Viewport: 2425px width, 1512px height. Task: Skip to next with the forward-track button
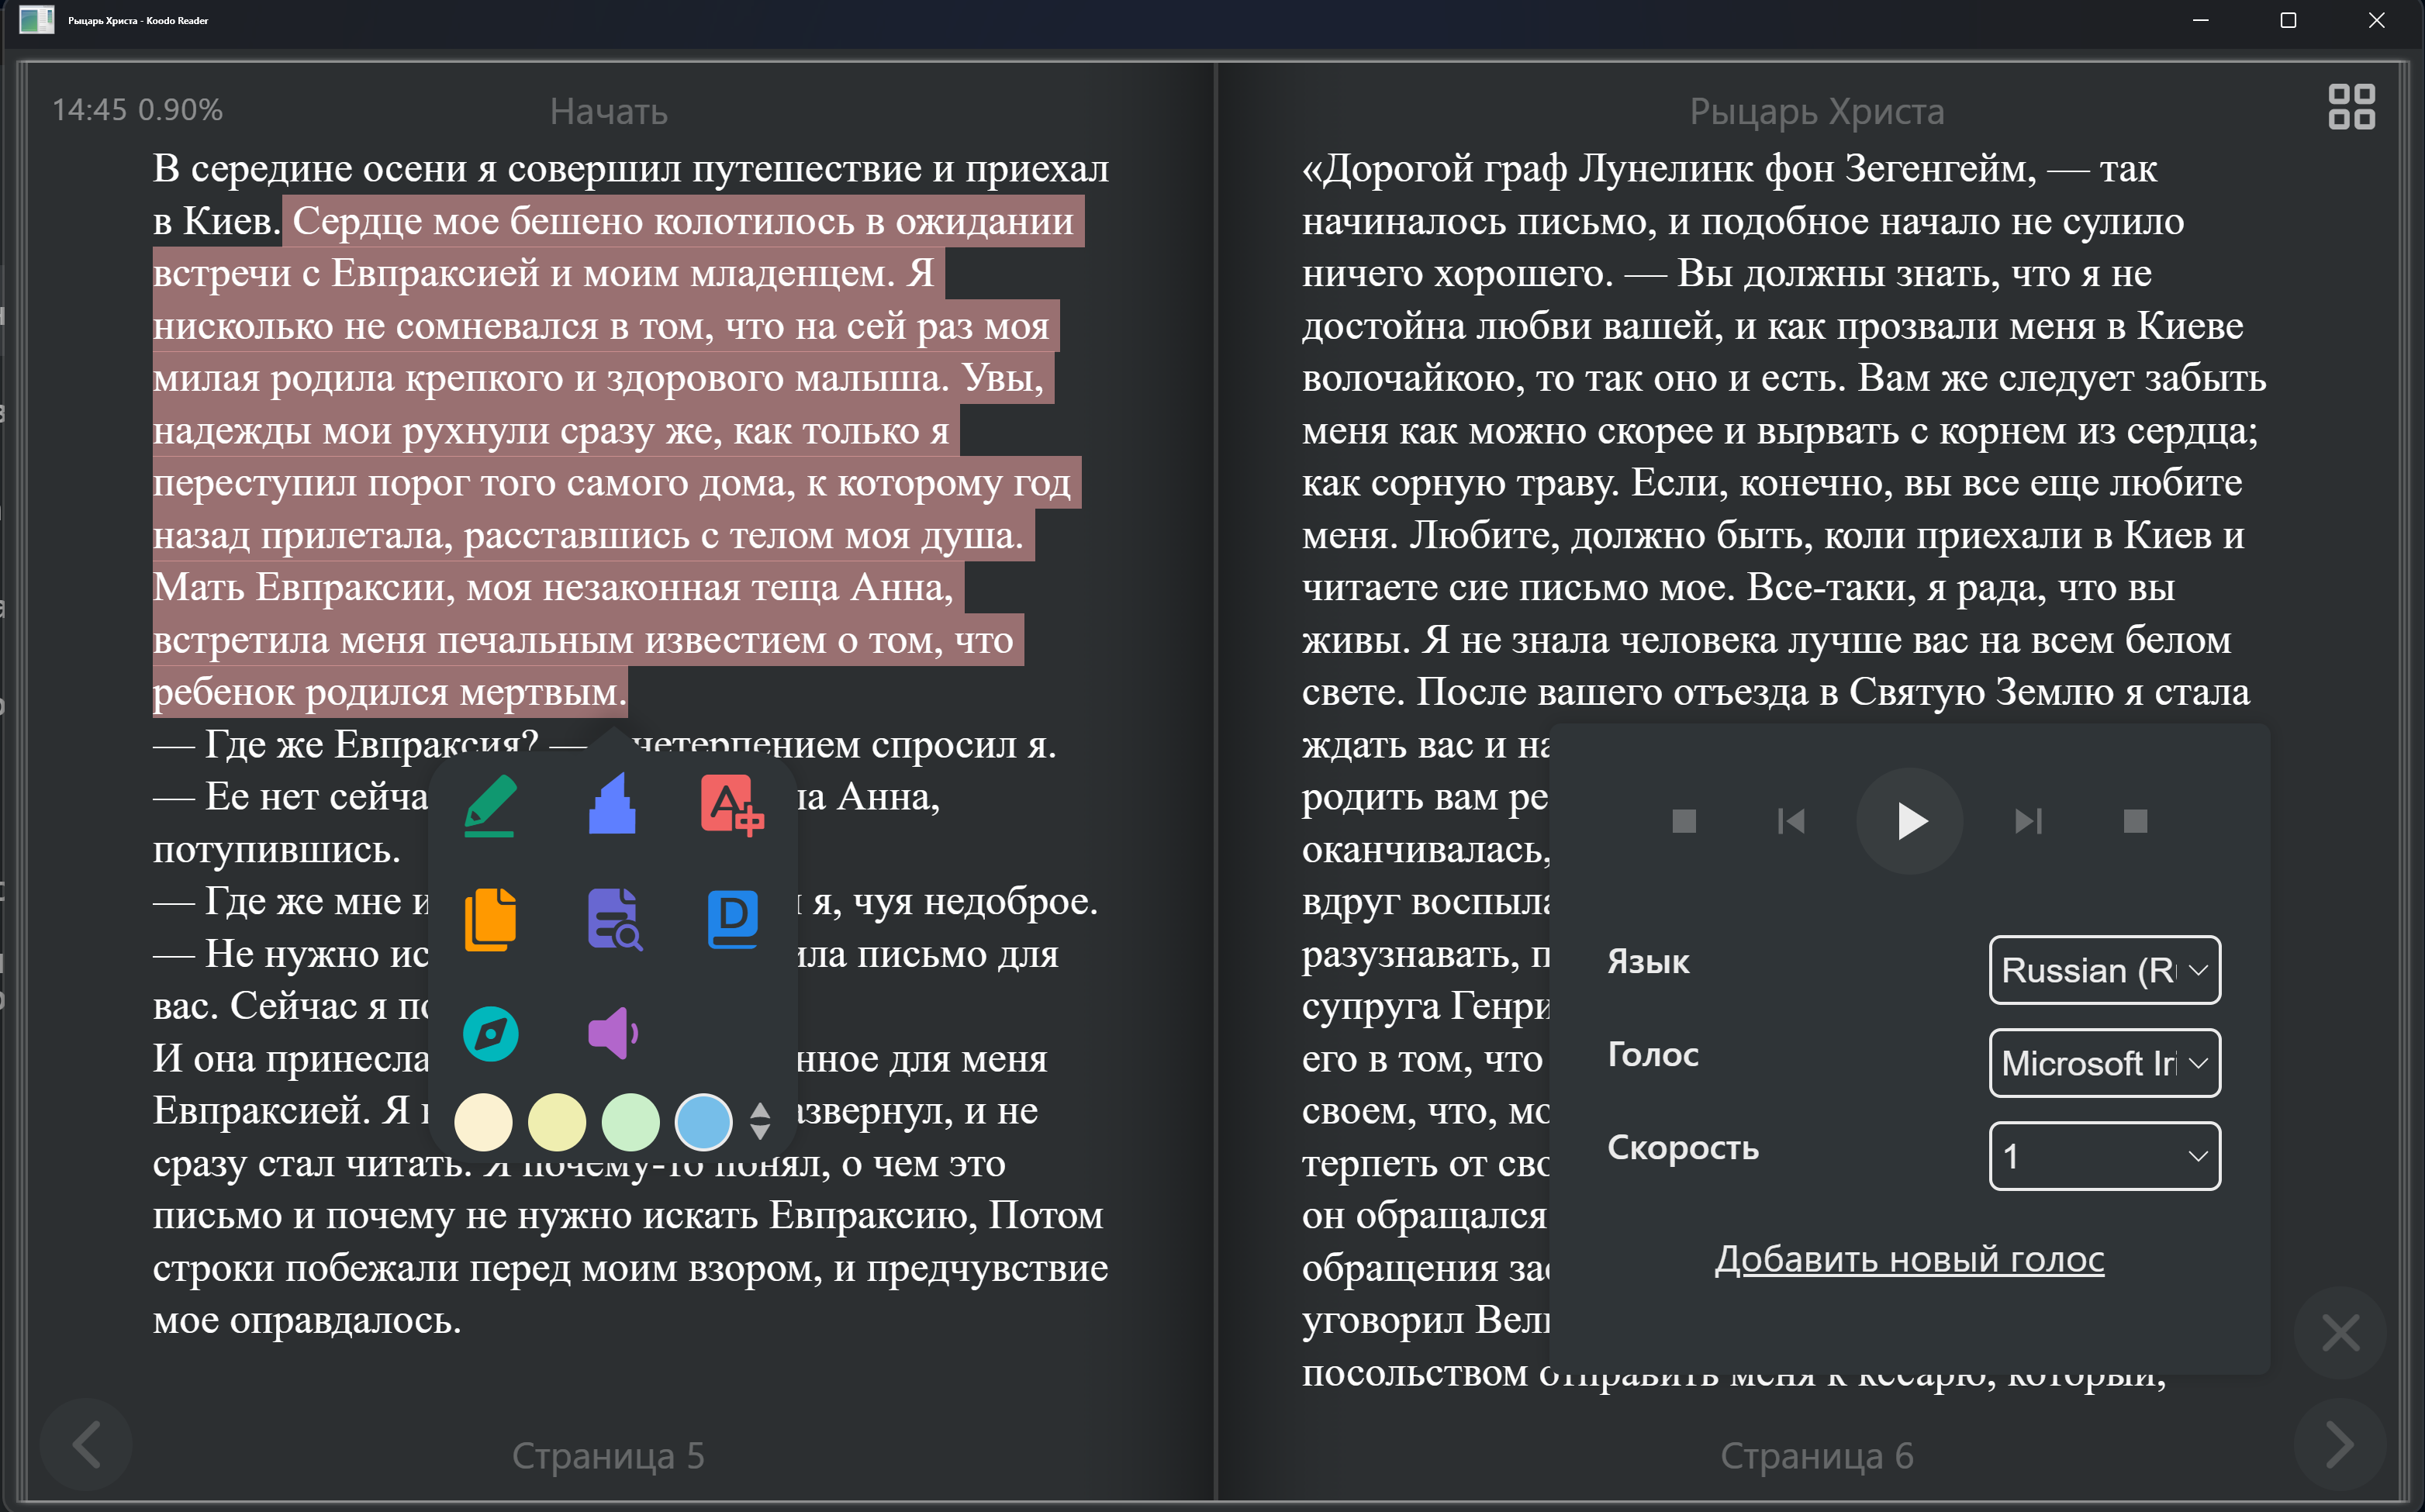pyautogui.click(x=2028, y=821)
